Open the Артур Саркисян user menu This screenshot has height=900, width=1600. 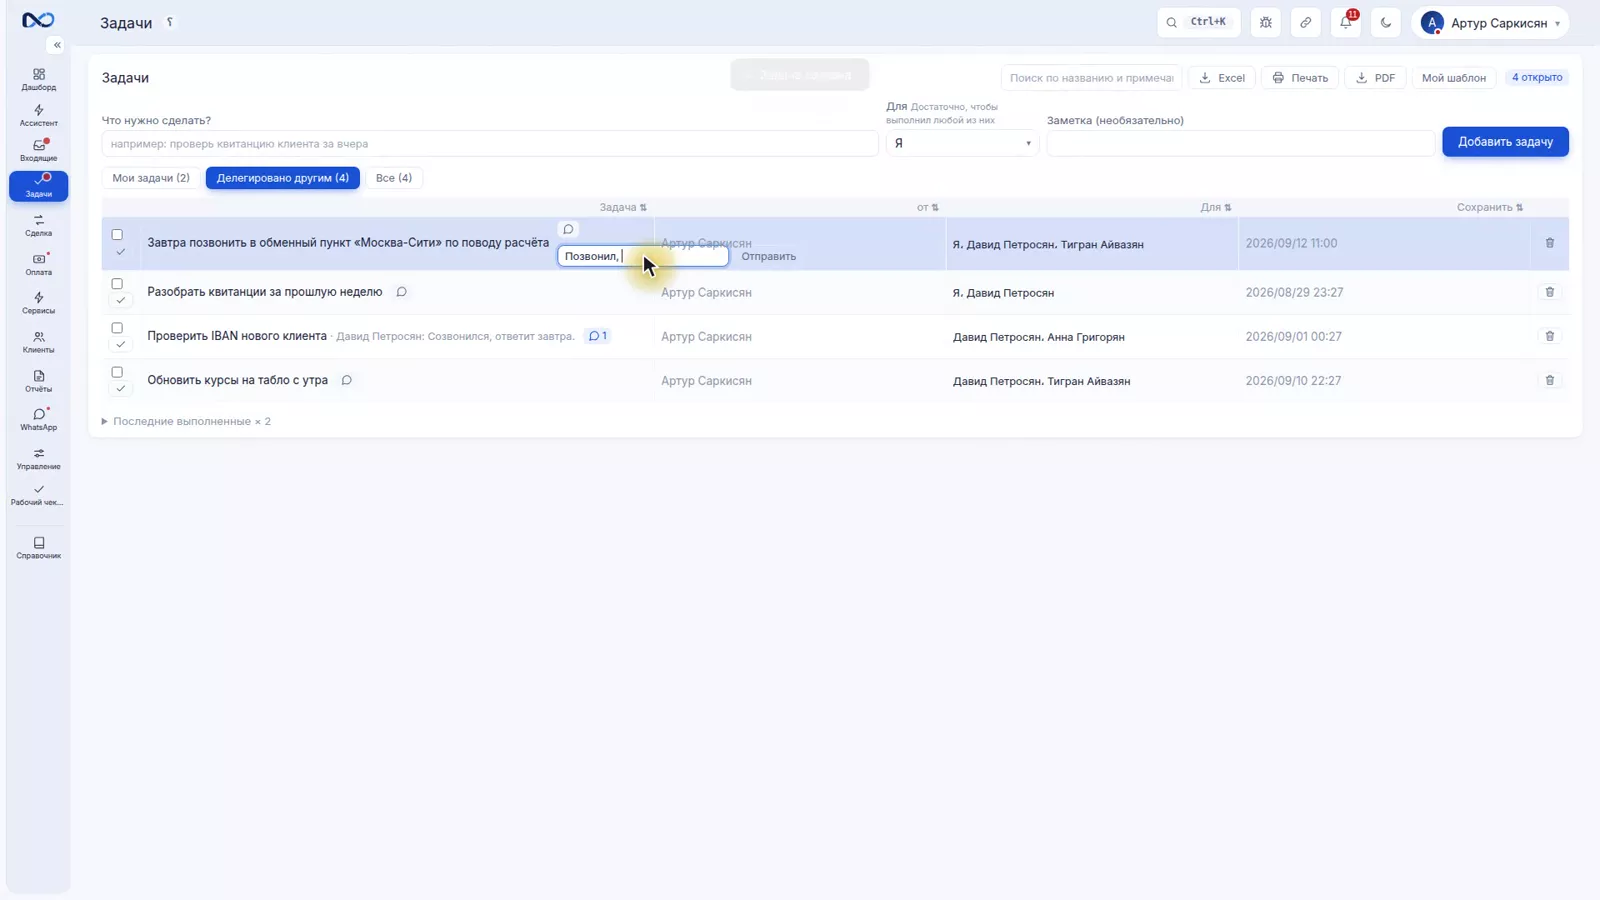[x=1490, y=22]
